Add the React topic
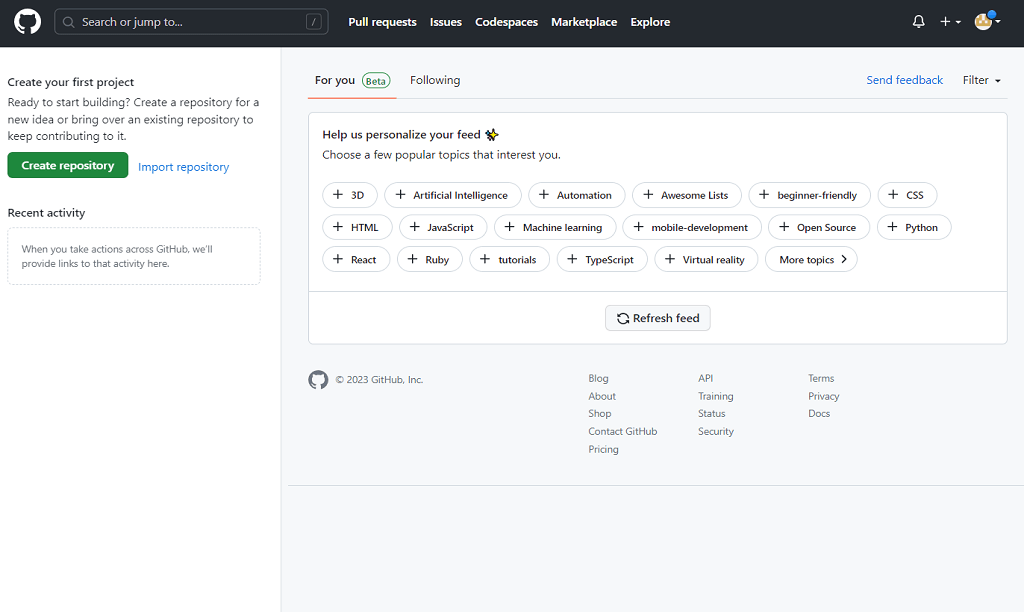1024x612 pixels. coord(356,259)
